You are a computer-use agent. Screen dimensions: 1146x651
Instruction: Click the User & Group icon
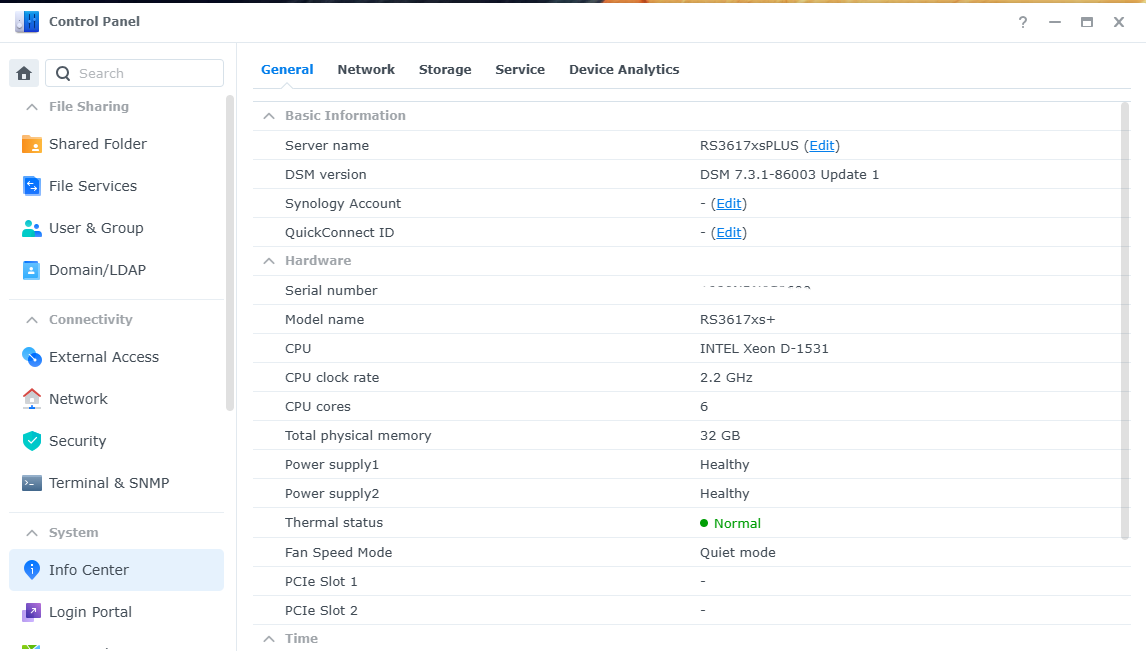click(31, 228)
